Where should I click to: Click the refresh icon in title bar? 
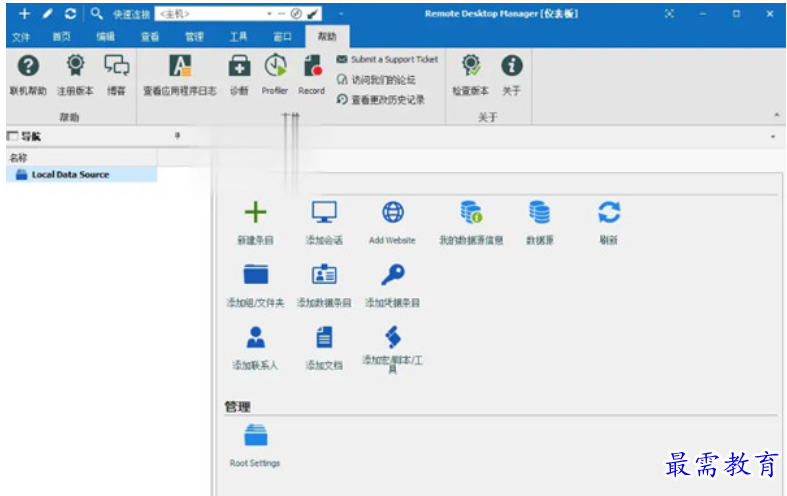point(70,14)
